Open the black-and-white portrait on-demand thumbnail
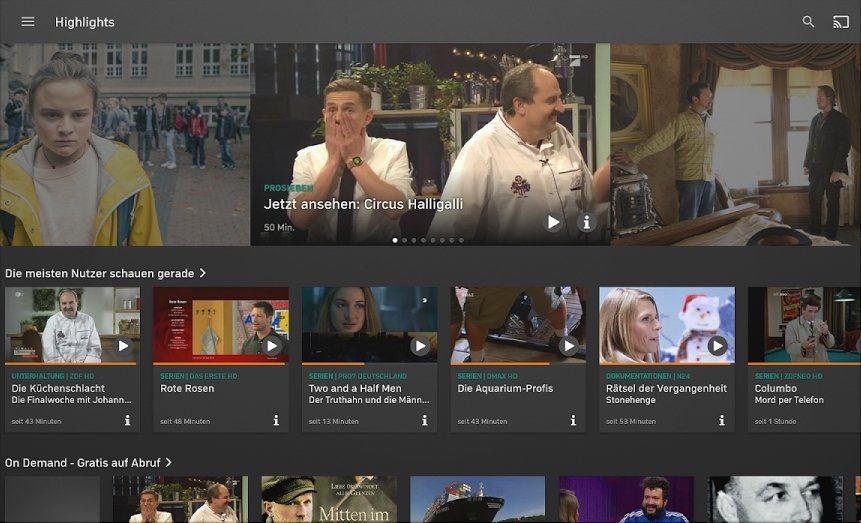This screenshot has height=523, width=861. click(x=775, y=499)
